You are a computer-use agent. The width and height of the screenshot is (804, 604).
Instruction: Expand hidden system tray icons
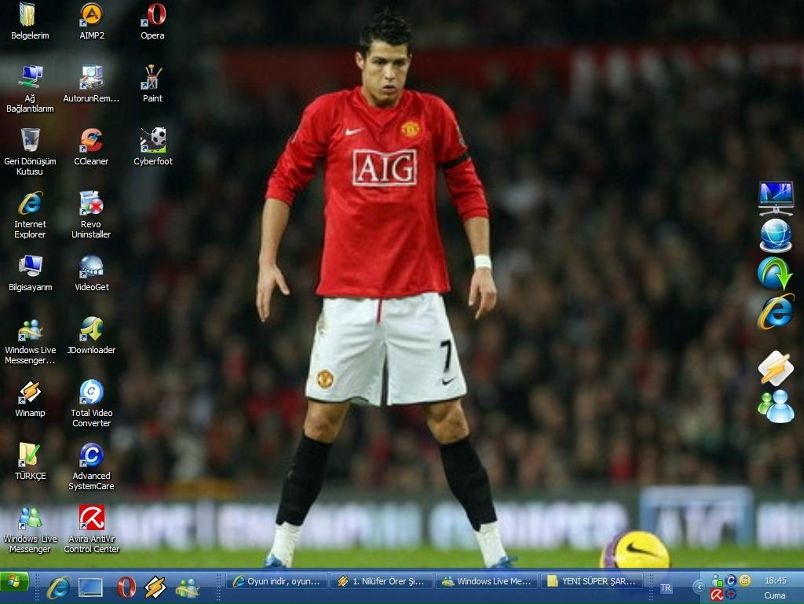[x=699, y=586]
